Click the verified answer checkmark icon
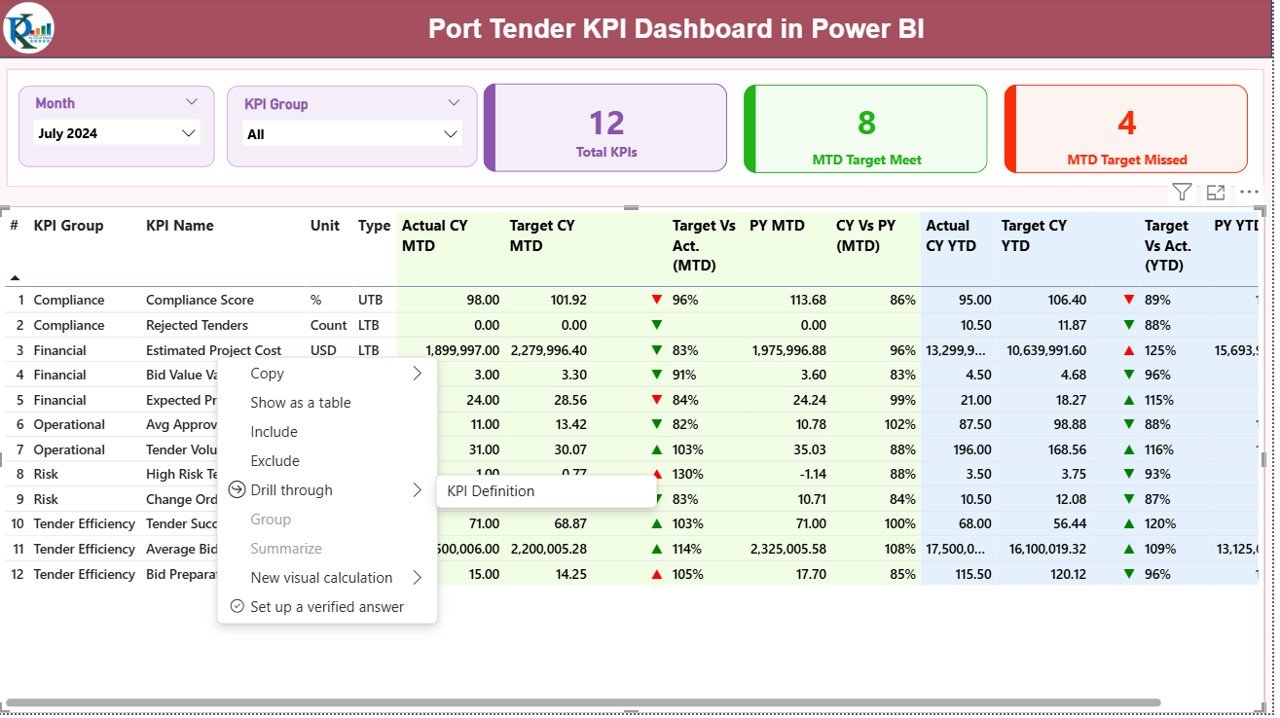The height and width of the screenshot is (718, 1280). 237,606
